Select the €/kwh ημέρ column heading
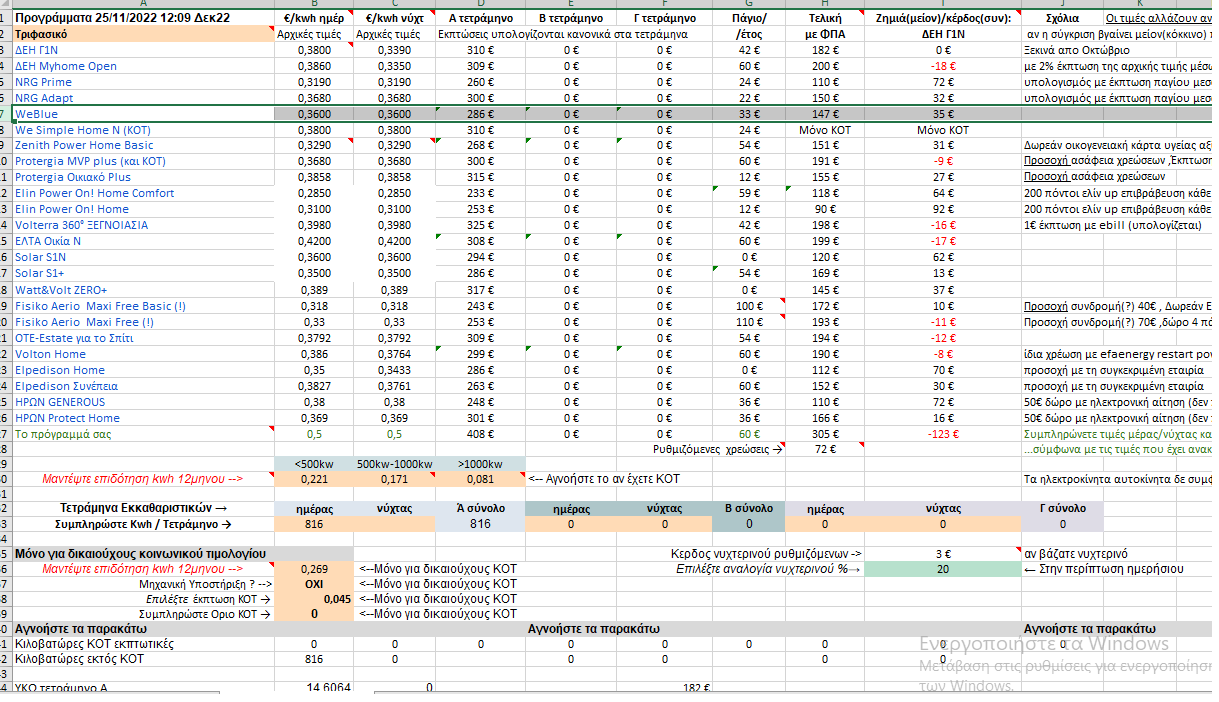Image resolution: width=1219 pixels, height=702 pixels. (x=315, y=18)
